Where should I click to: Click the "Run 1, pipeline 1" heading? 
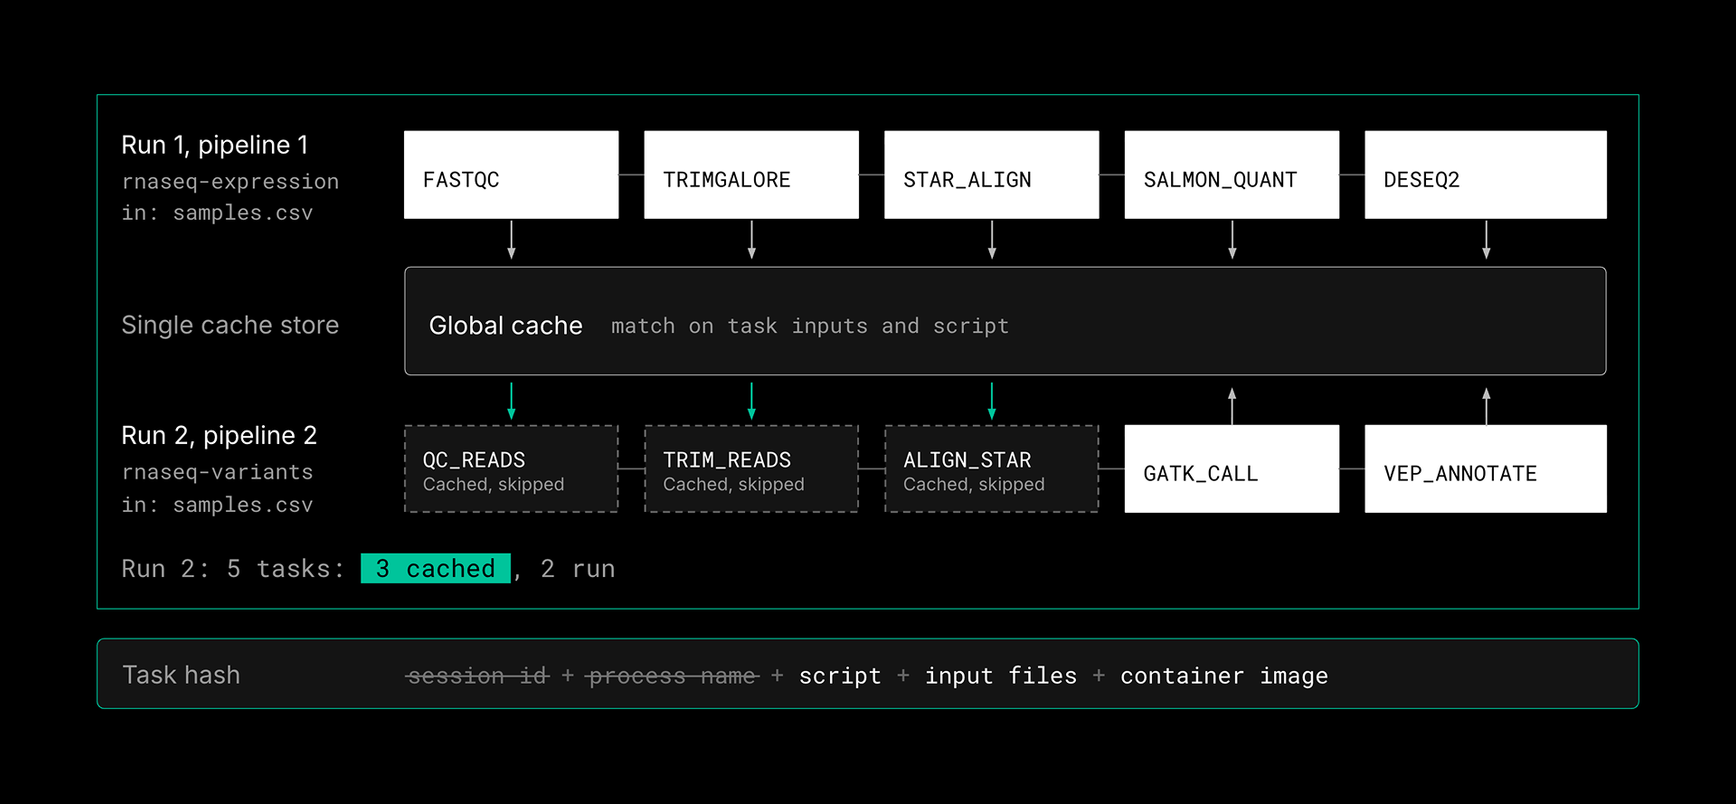215,145
